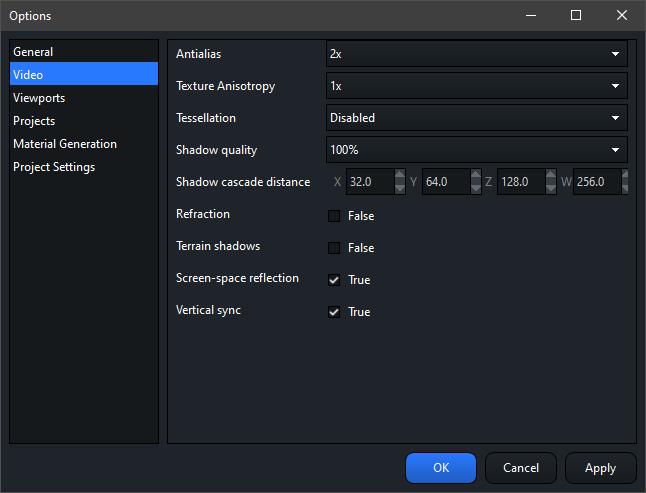646x493 pixels.
Task: Expand the Texture Anisotropy dropdown
Action: [x=476, y=86]
